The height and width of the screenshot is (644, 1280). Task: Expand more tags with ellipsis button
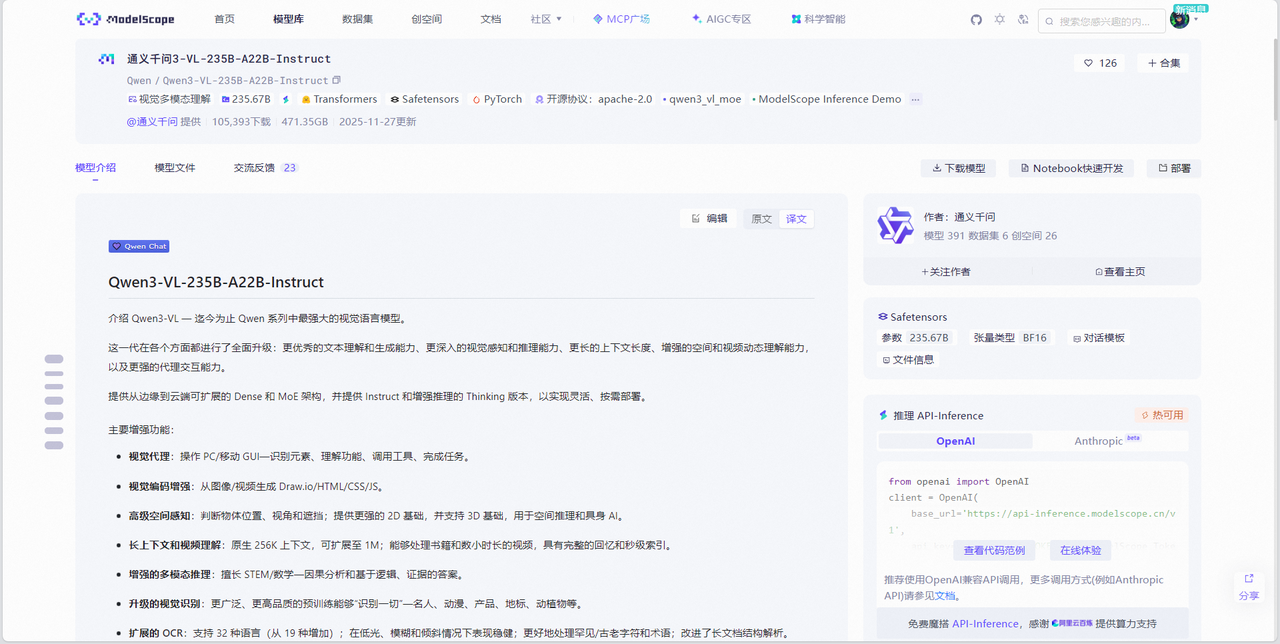(915, 99)
